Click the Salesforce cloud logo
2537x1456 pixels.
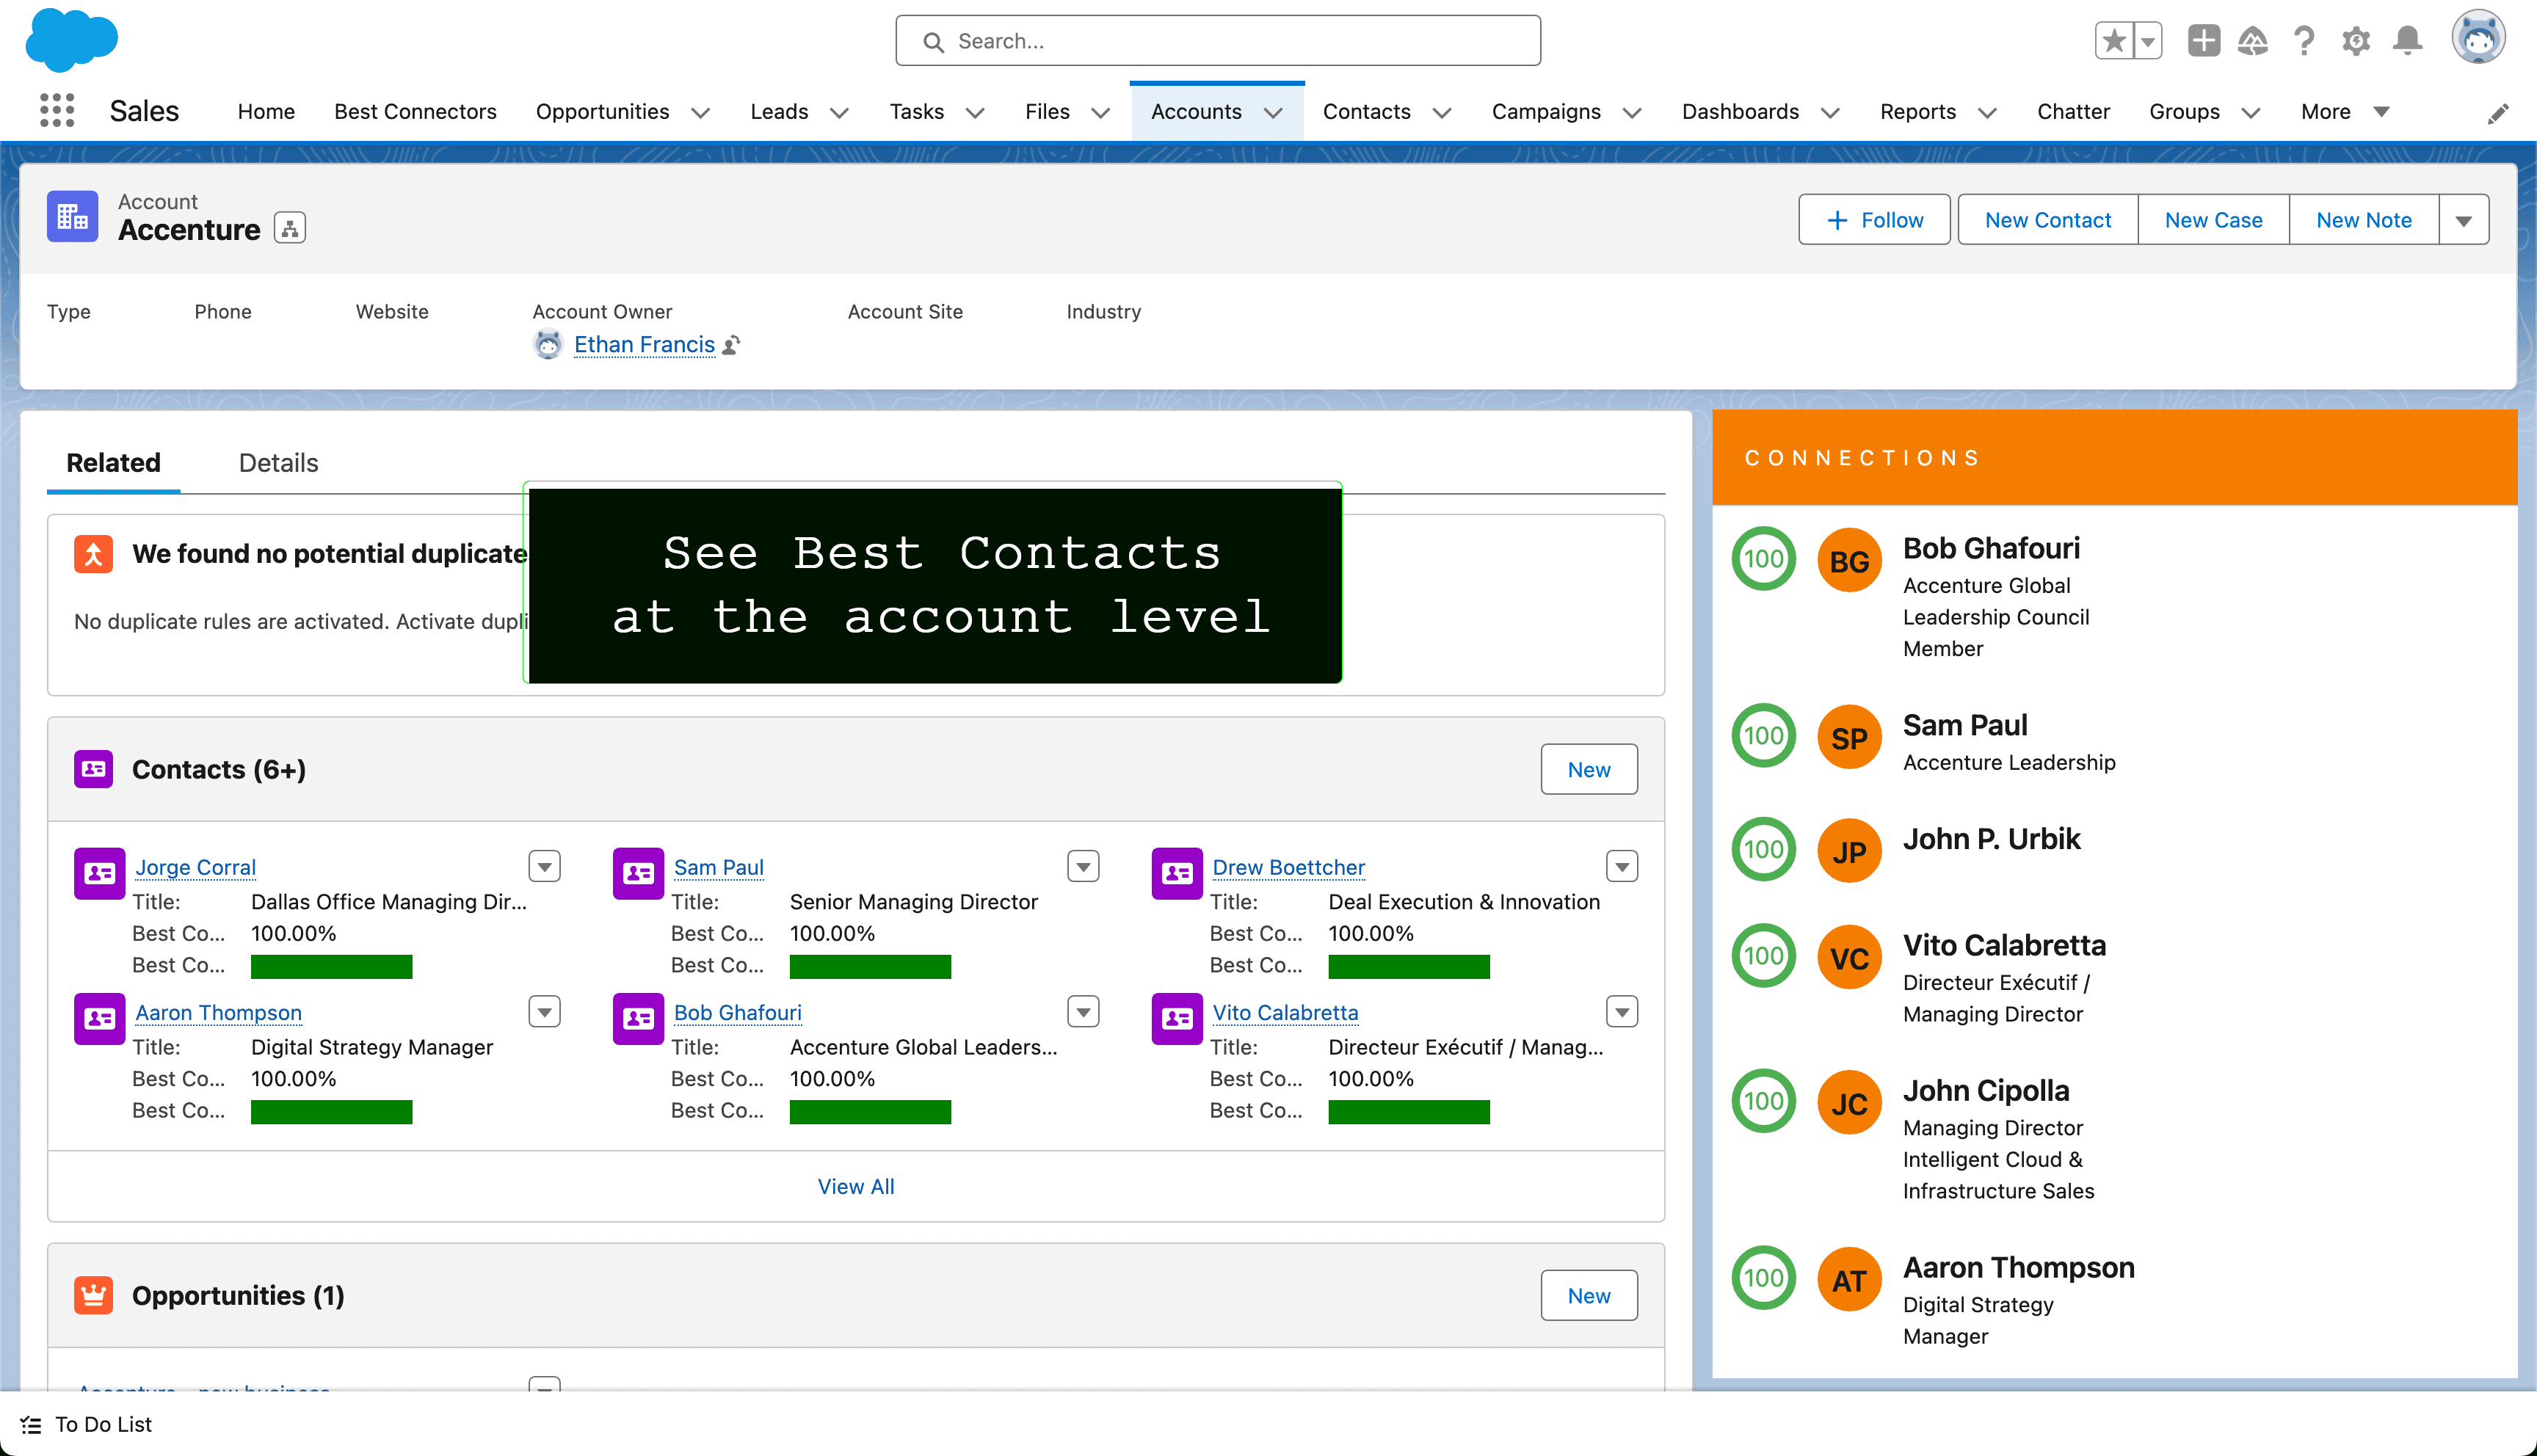click(x=71, y=40)
